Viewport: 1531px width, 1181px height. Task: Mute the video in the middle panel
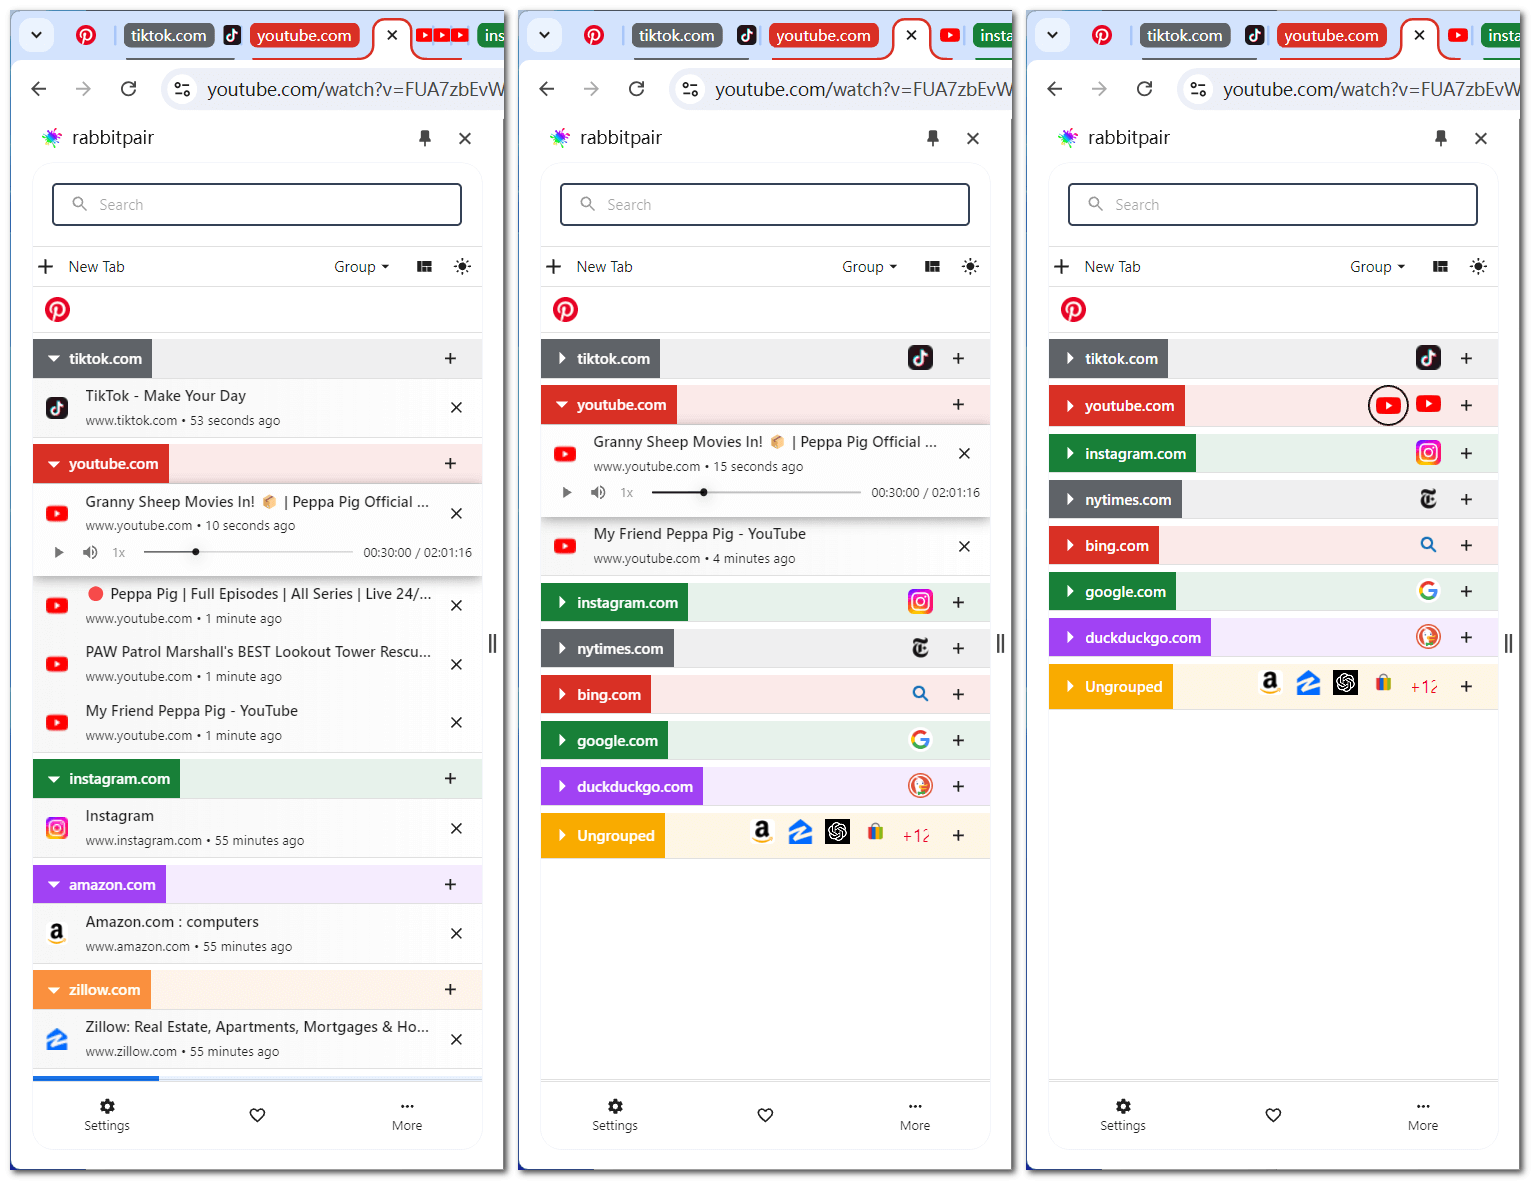click(598, 492)
